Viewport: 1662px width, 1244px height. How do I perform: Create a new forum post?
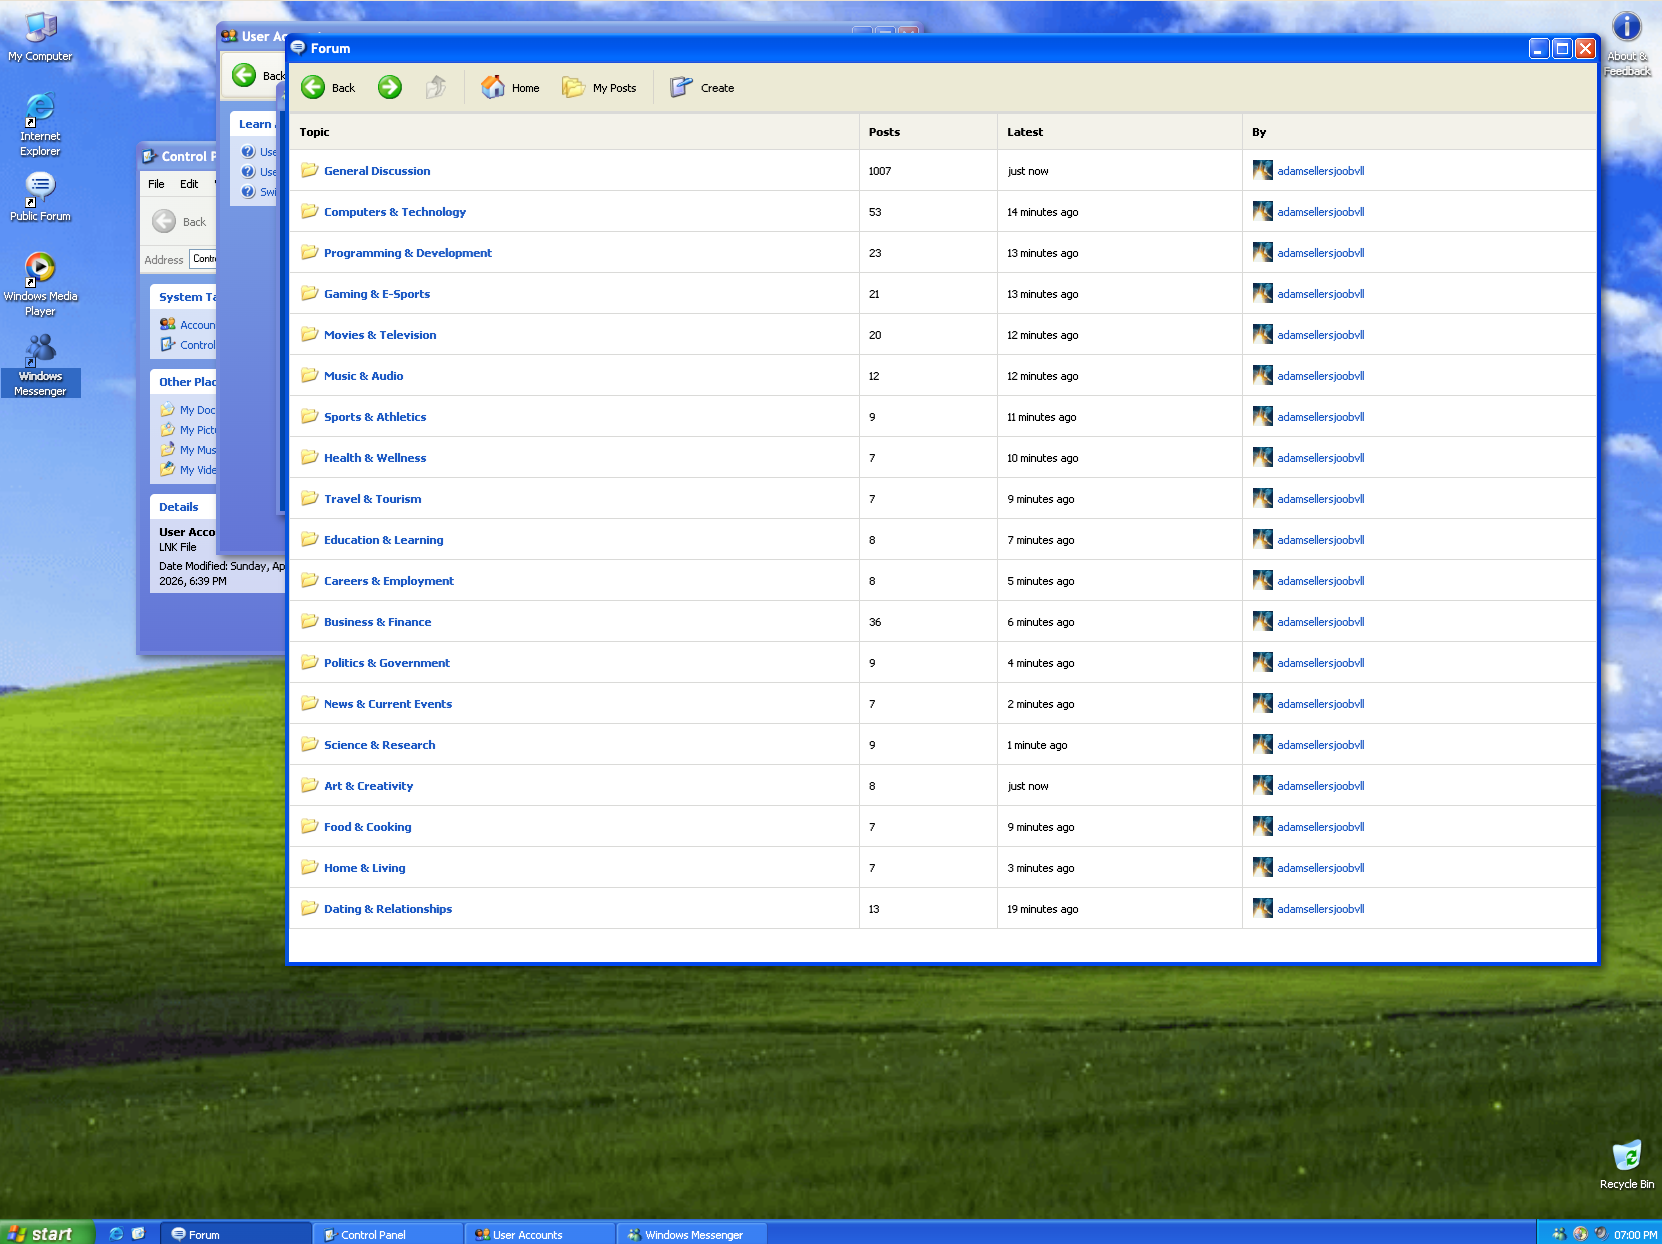(x=702, y=88)
